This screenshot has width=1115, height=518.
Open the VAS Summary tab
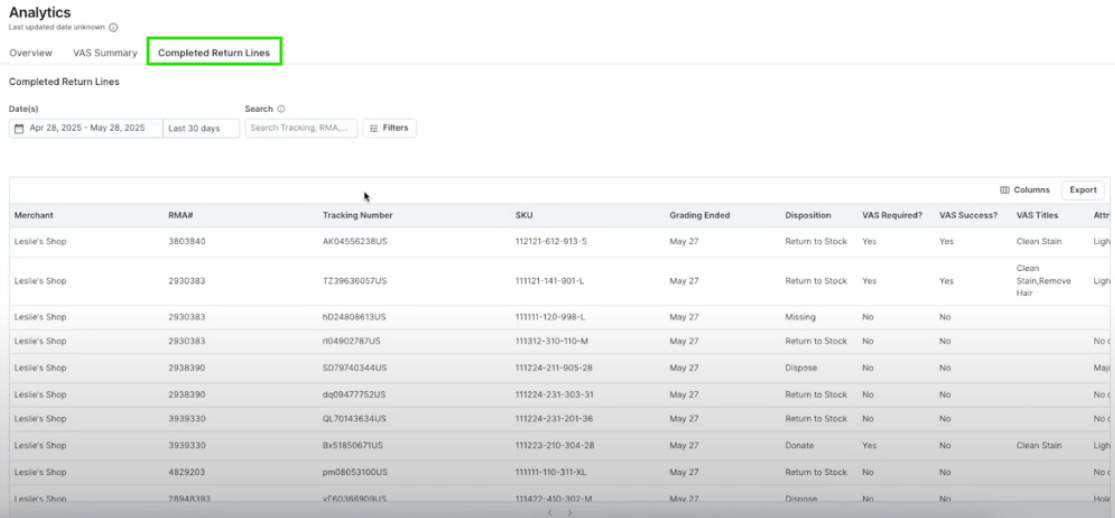tap(105, 53)
